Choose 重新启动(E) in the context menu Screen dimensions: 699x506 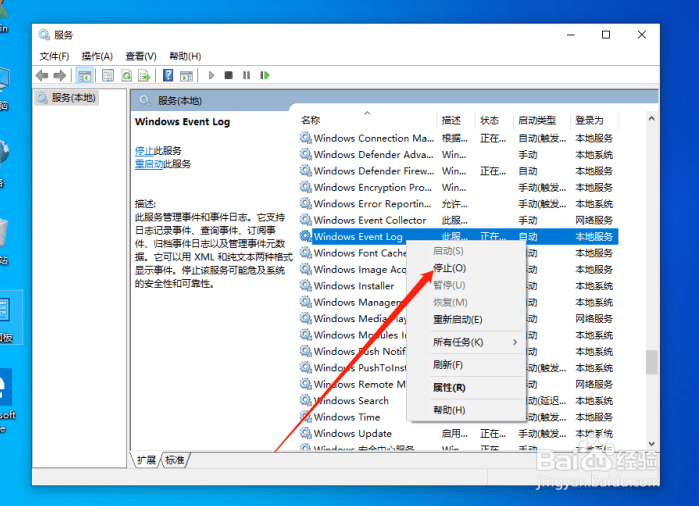pyautogui.click(x=457, y=320)
